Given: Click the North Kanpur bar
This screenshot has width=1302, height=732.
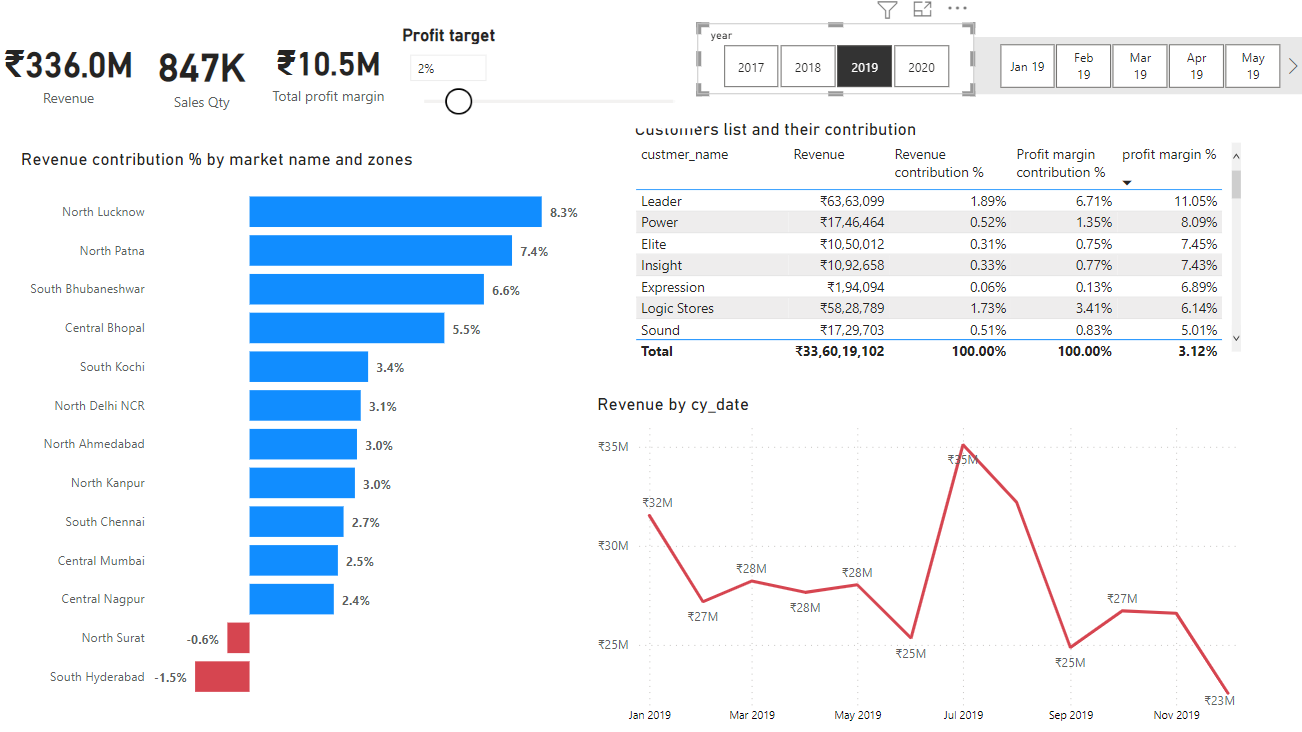Looking at the screenshot, I should pos(302,483).
